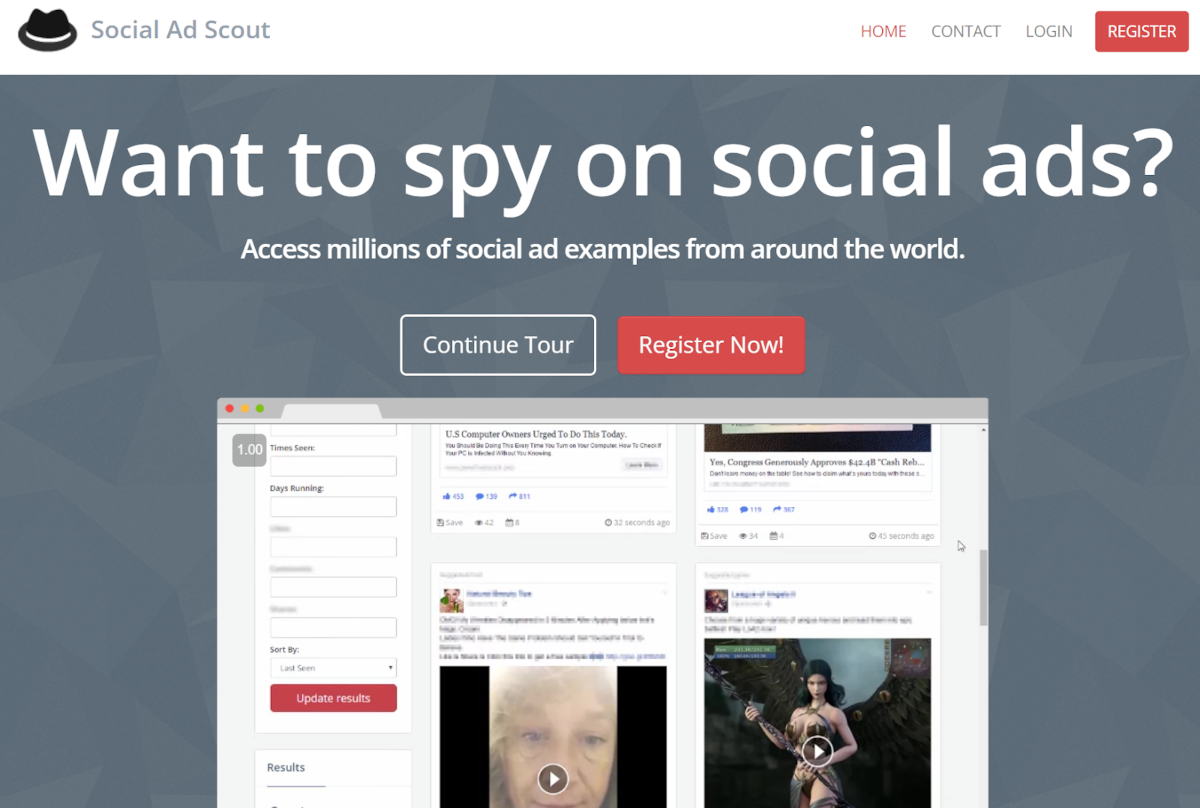Click the black fedora hat logo
This screenshot has height=808, width=1200.
pyautogui.click(x=48, y=30)
